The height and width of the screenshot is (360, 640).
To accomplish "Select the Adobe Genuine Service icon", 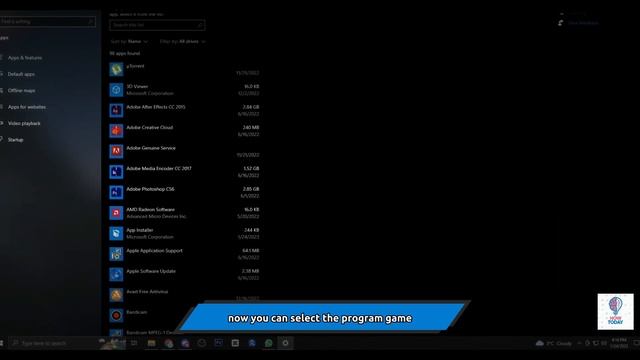I will coord(116,151).
